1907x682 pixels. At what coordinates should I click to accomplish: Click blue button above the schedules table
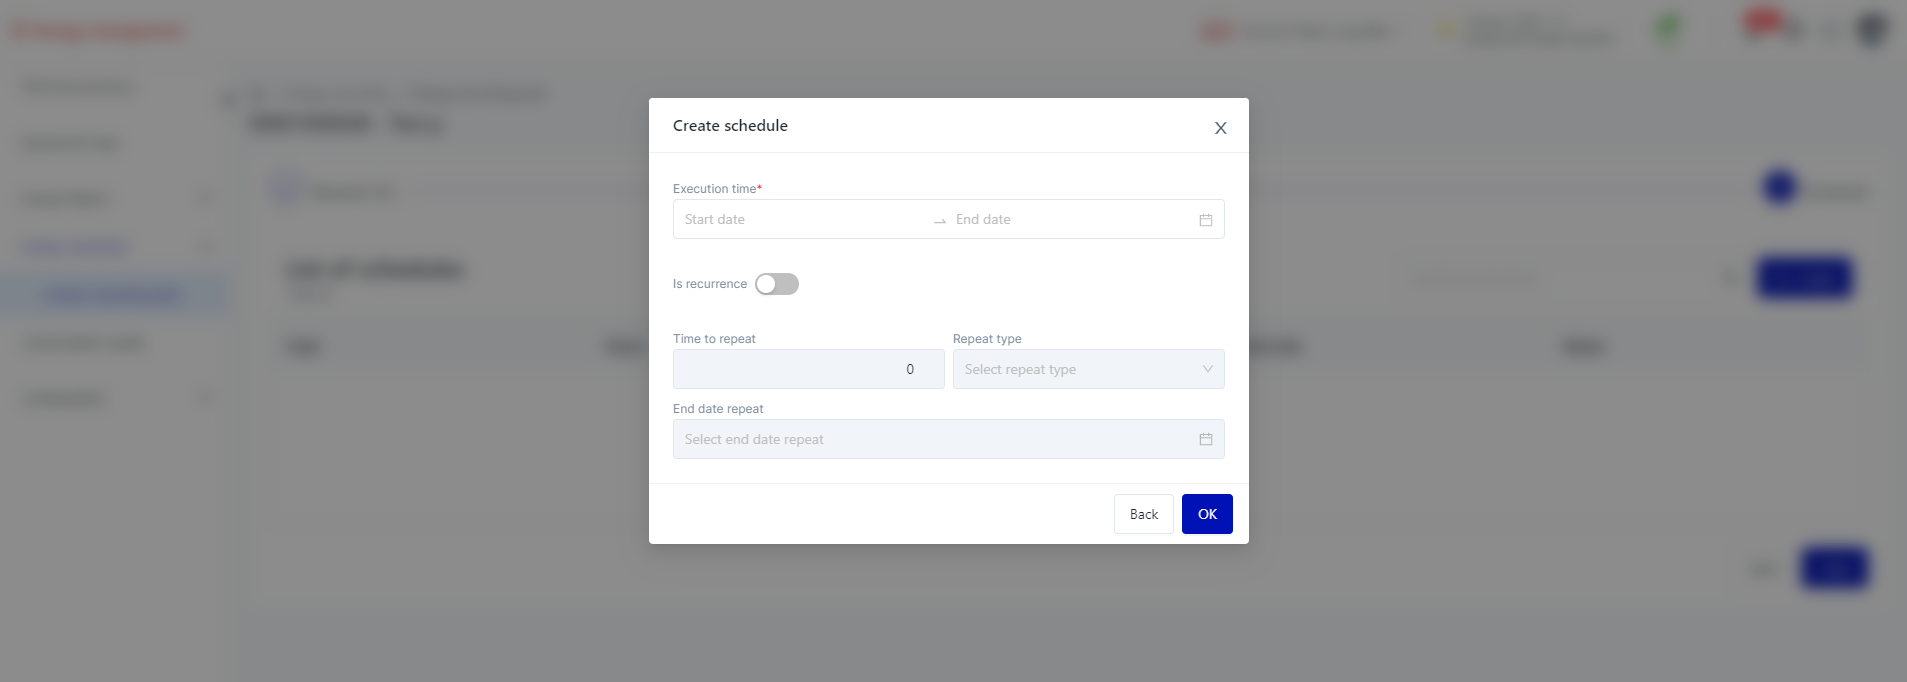tap(1804, 278)
